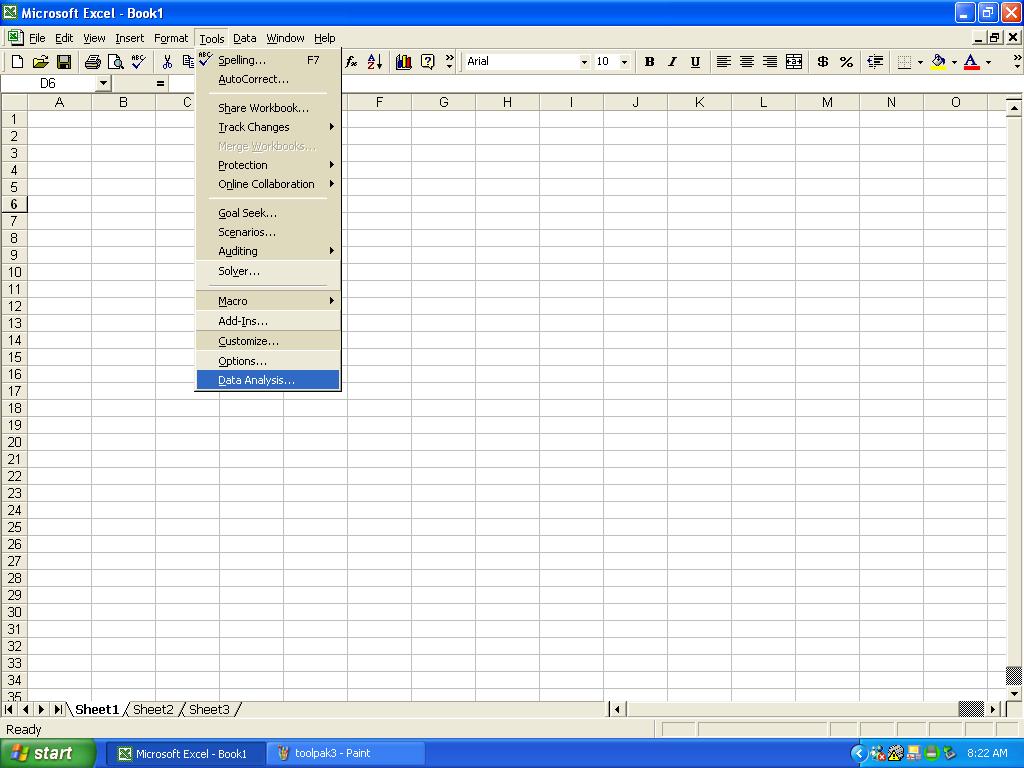Open the Arial font name dropdown
The image size is (1024, 768).
[584, 62]
